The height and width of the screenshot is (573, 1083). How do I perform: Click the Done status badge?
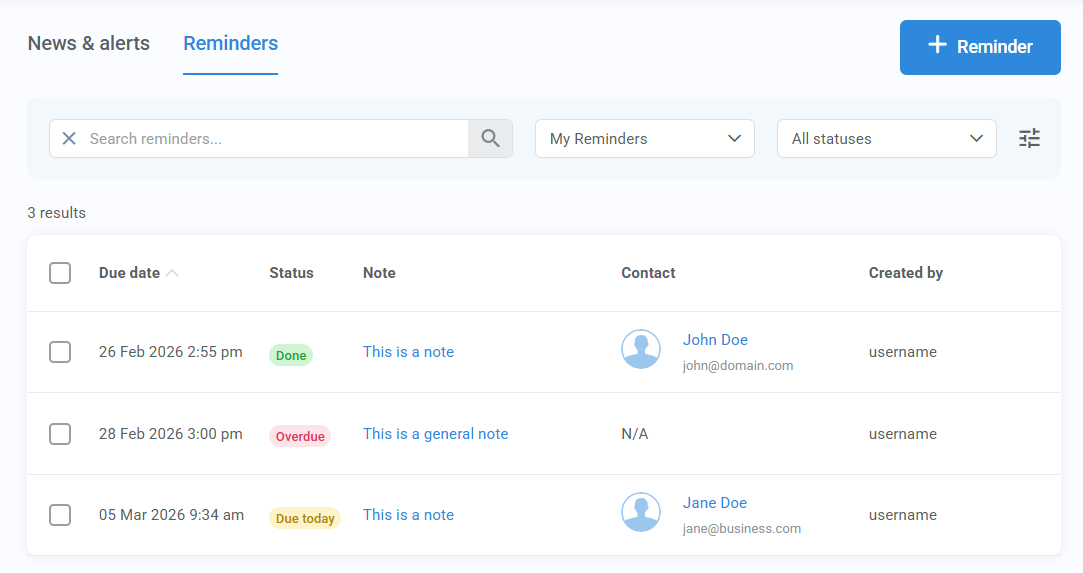pyautogui.click(x=291, y=356)
